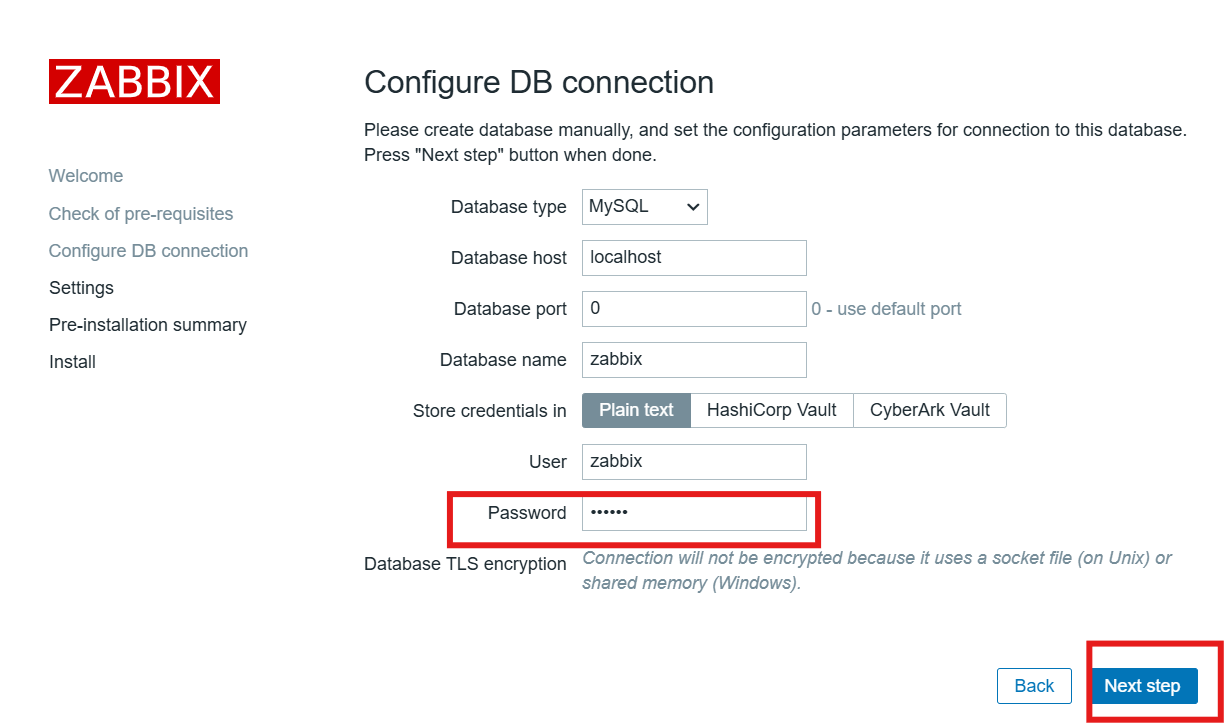This screenshot has height=727, width=1231.
Task: Click the ZABBIX logo
Action: point(134,82)
